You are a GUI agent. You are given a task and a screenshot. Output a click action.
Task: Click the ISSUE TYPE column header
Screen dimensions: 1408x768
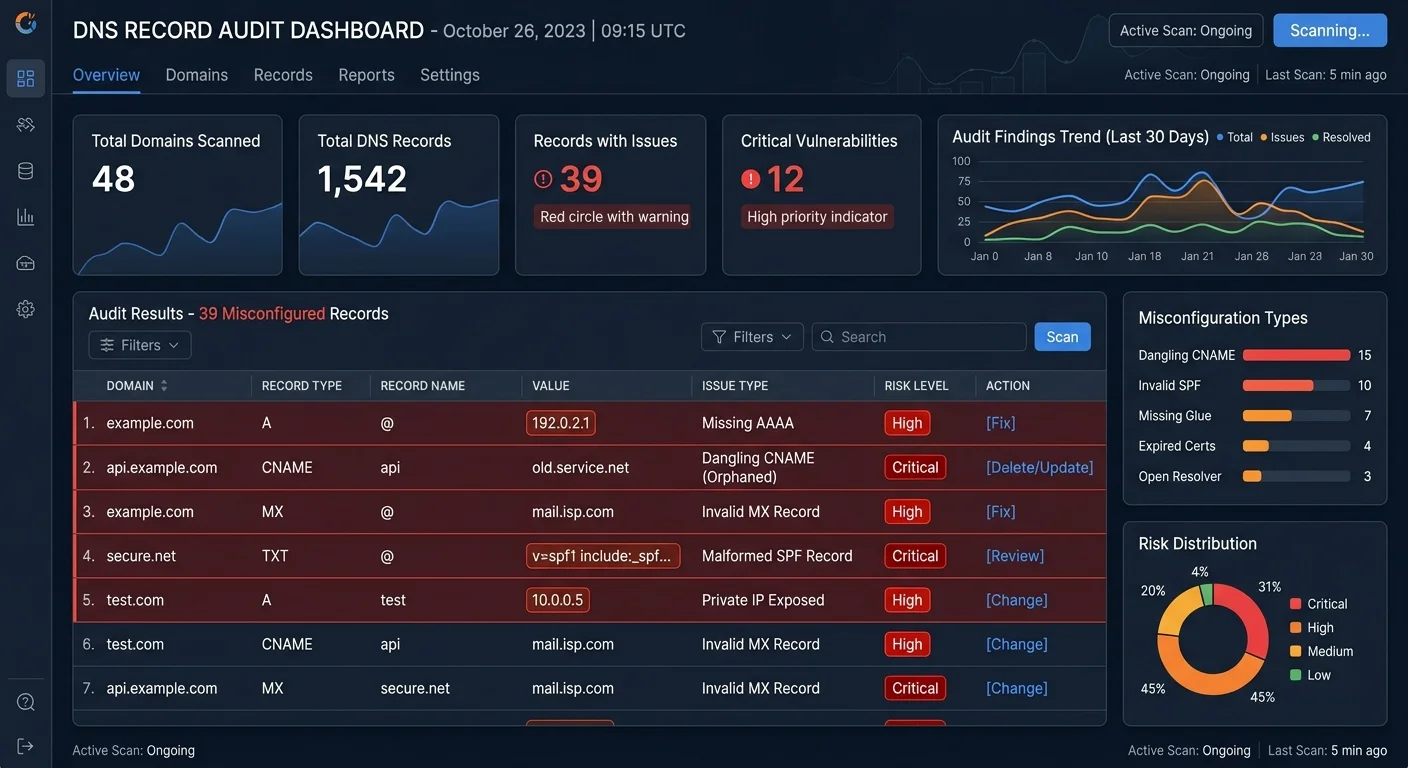(x=735, y=386)
